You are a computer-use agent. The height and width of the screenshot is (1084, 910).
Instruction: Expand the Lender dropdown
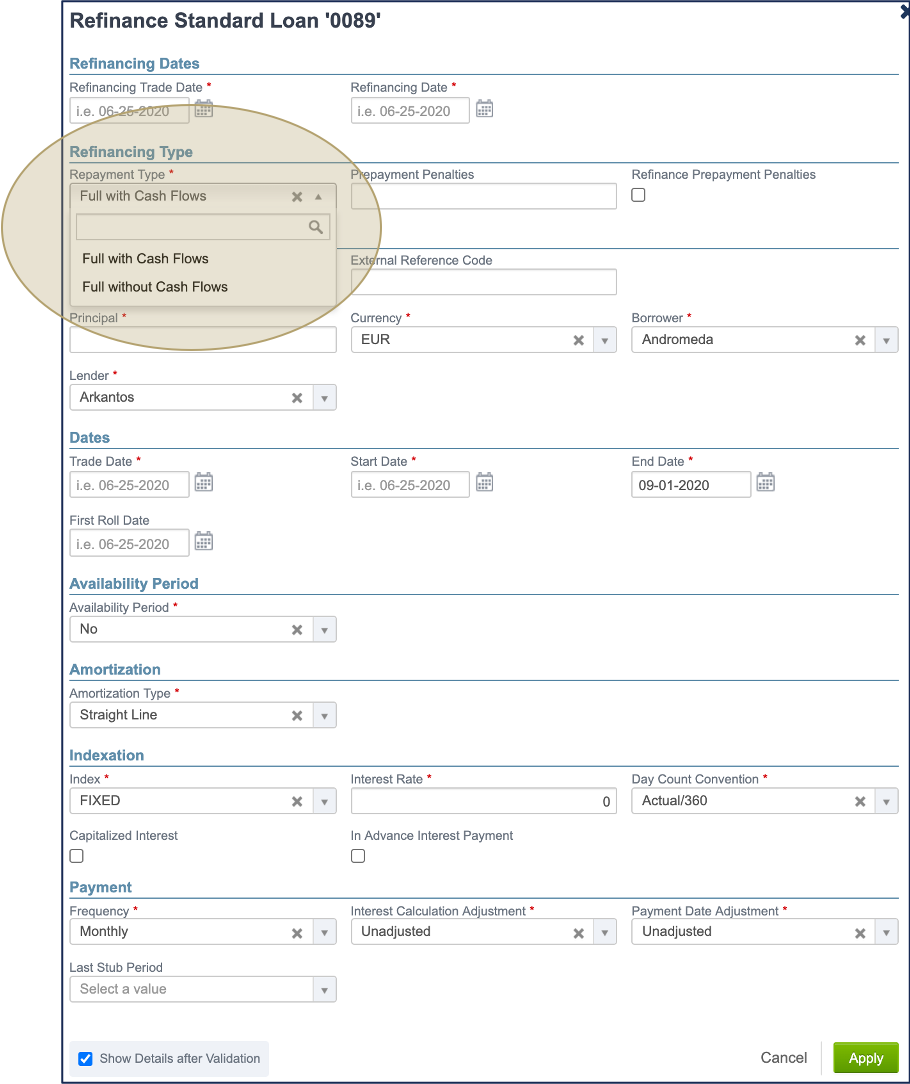click(324, 398)
